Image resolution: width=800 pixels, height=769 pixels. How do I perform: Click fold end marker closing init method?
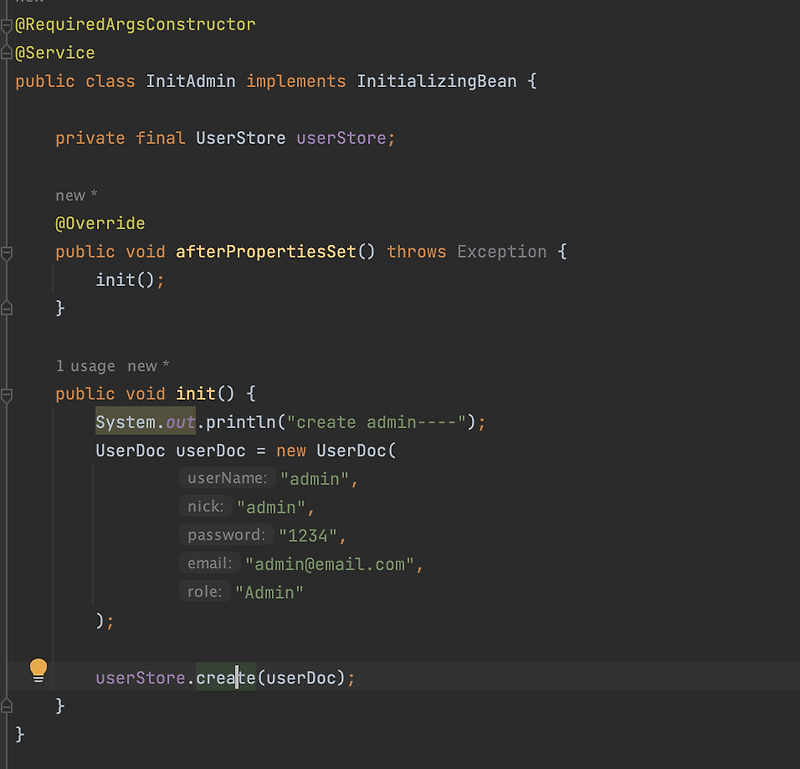(x=6, y=706)
